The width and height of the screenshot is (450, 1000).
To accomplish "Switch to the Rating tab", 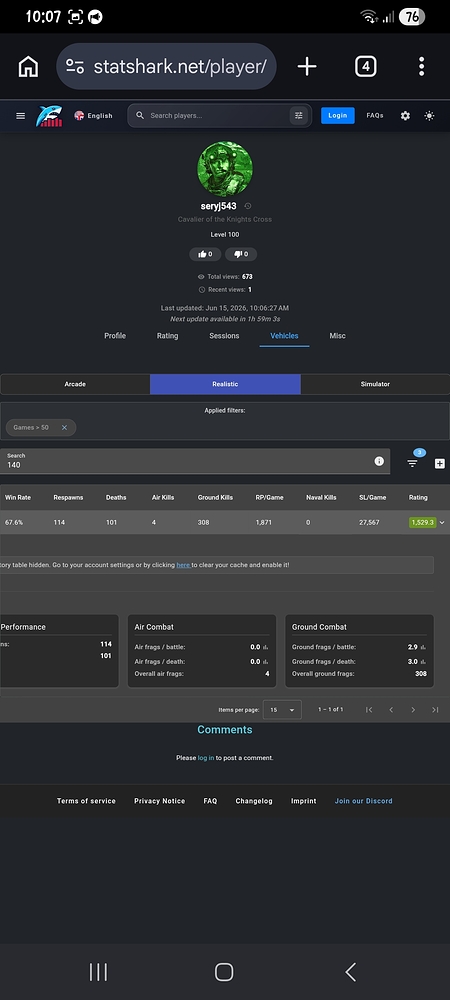I will 168,336.
